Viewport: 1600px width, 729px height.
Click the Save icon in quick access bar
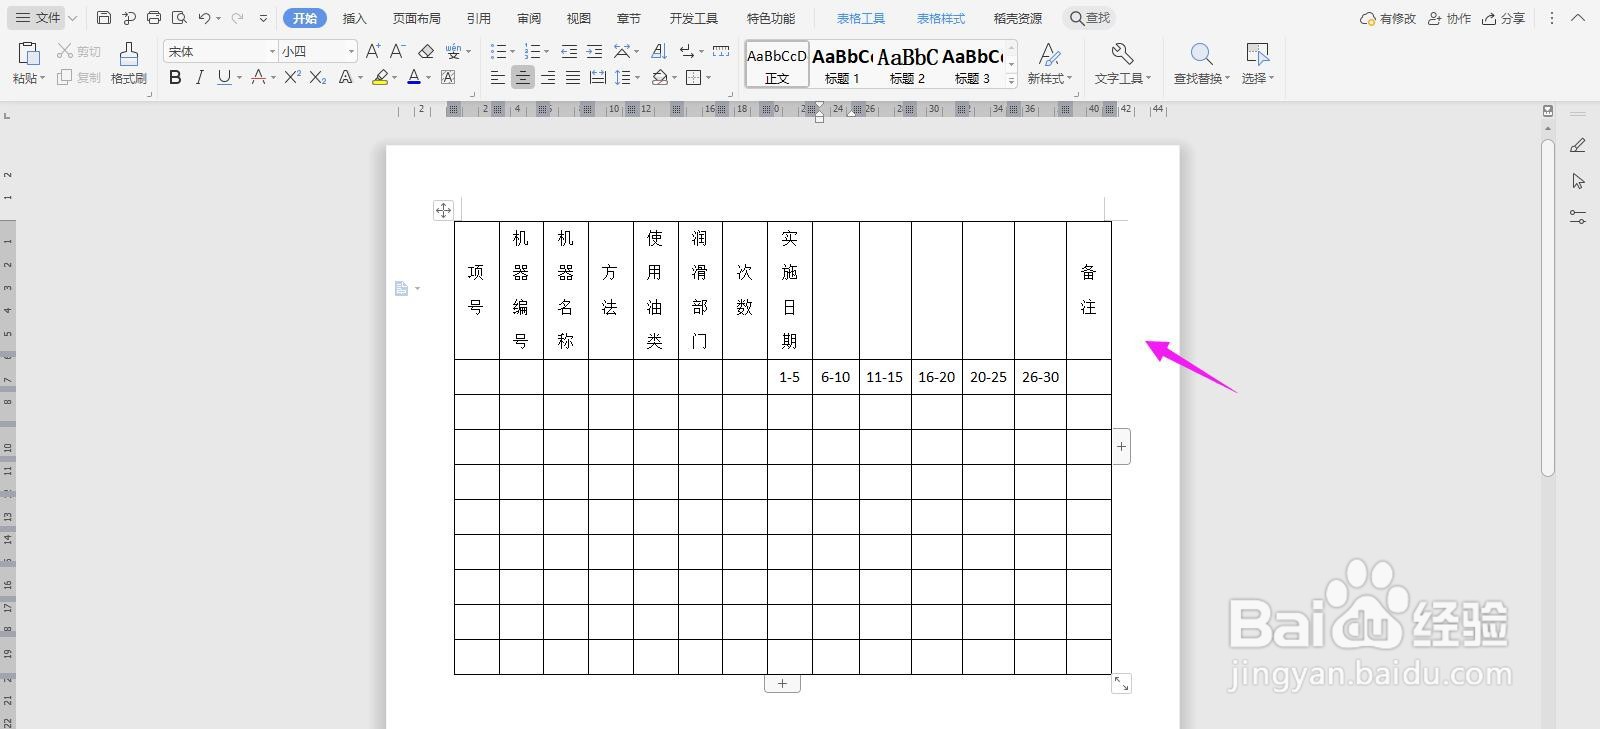[104, 18]
